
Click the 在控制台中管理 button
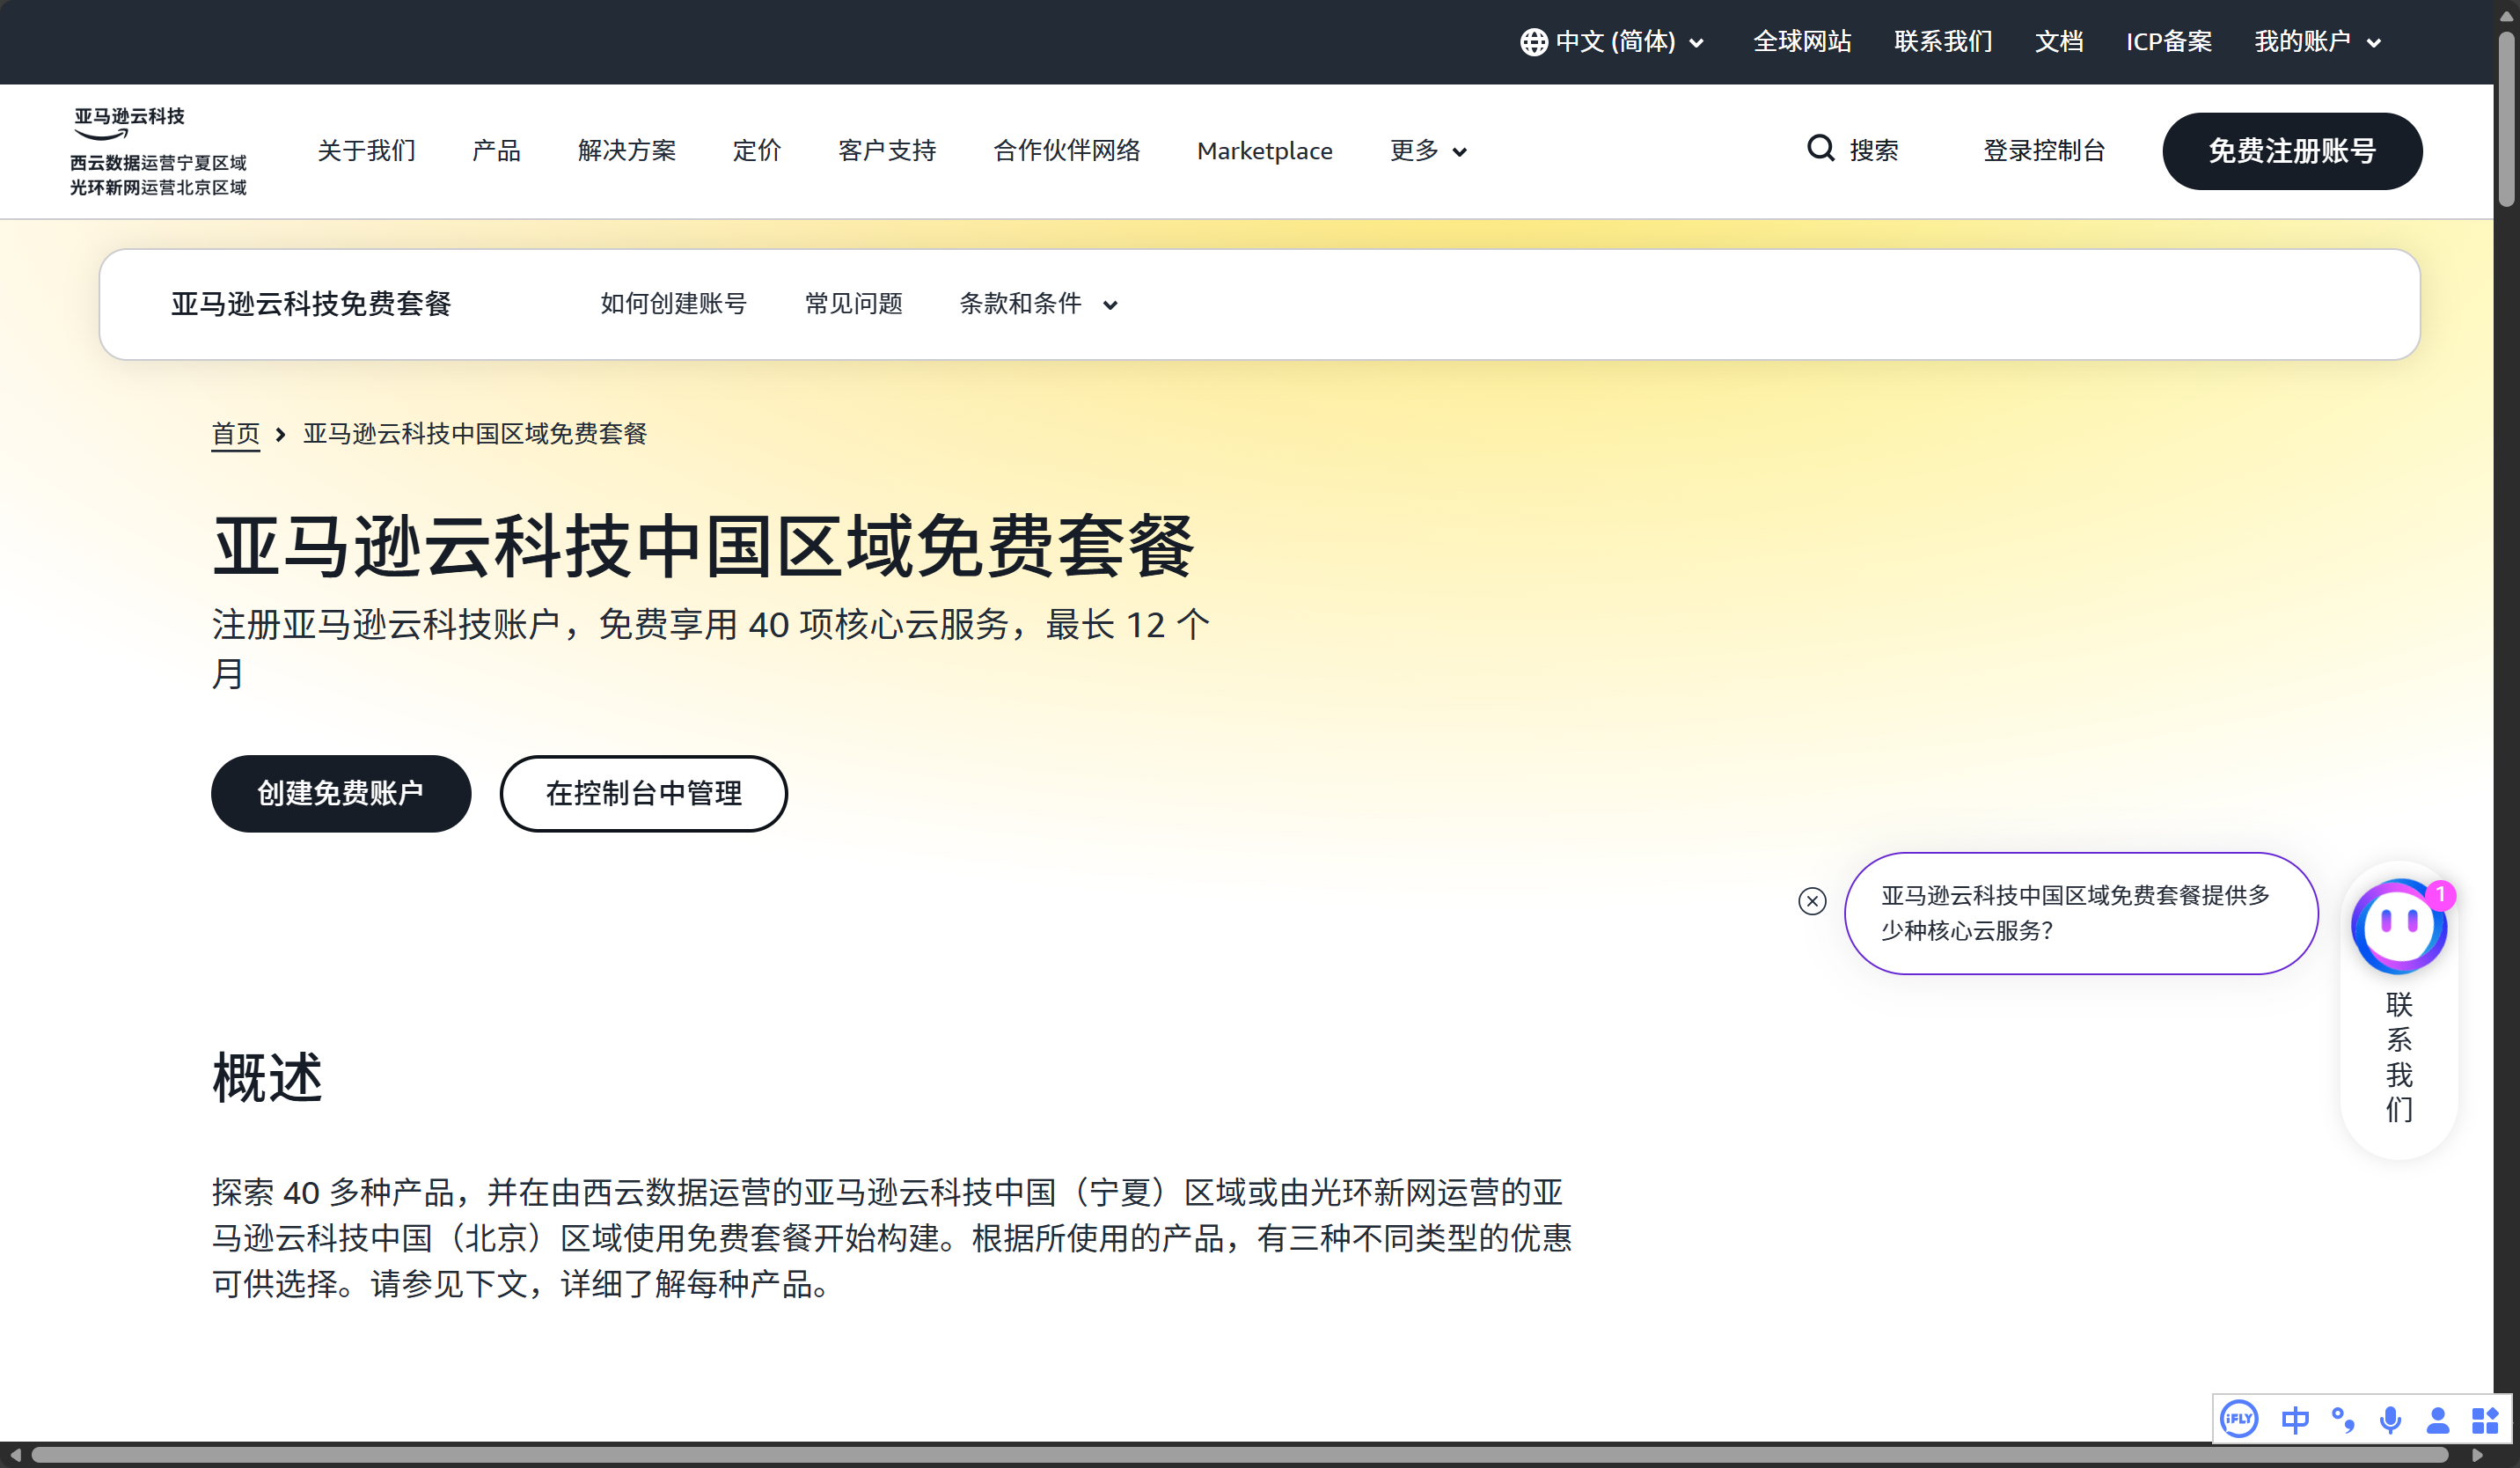pyautogui.click(x=644, y=794)
